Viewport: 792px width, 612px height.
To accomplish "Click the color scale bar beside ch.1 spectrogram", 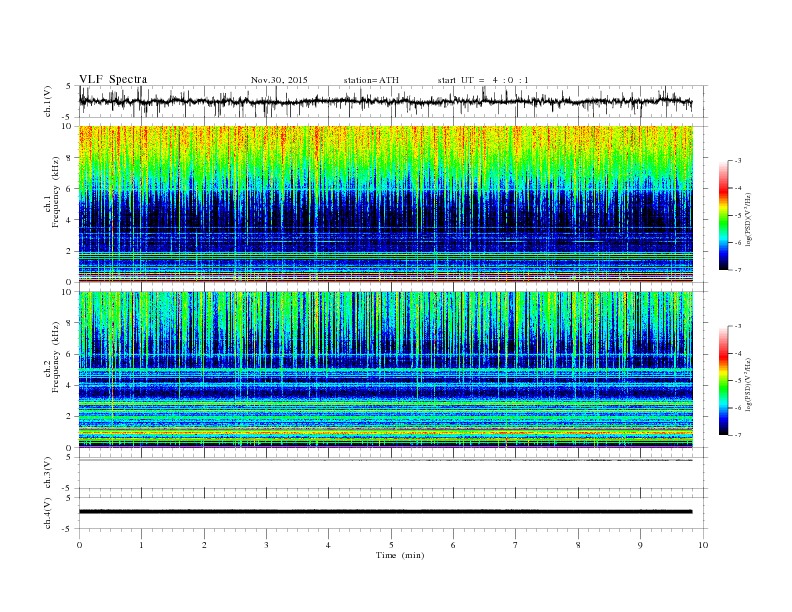I will pos(723,215).
